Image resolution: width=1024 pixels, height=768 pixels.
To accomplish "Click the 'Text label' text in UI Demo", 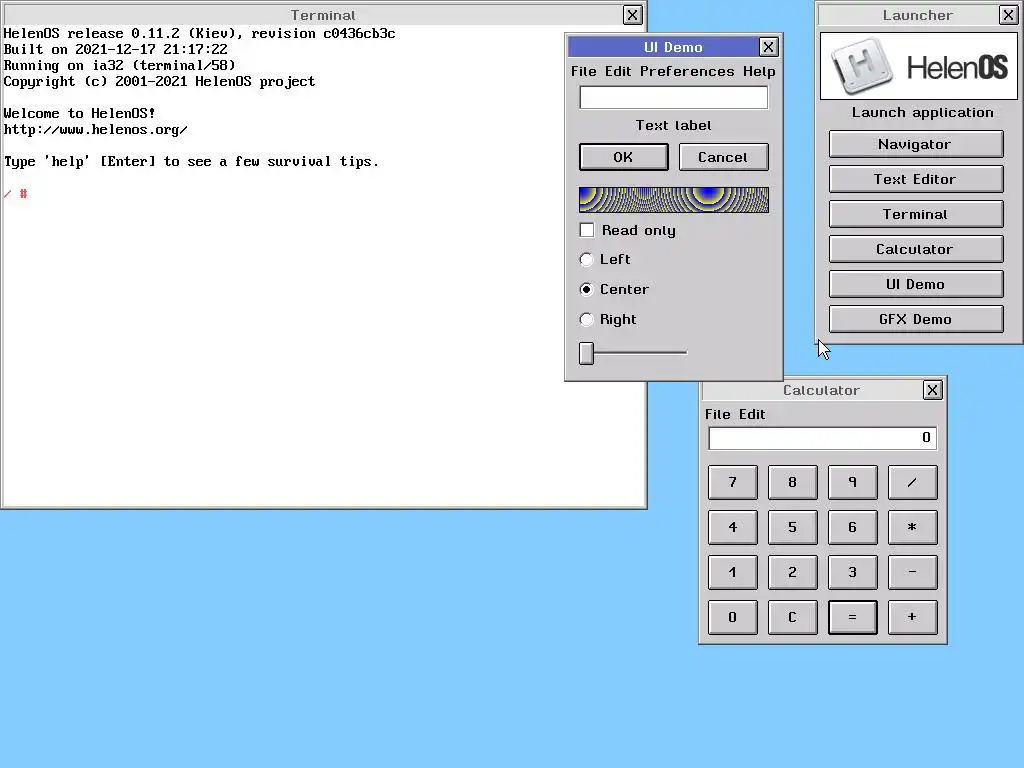I will pyautogui.click(x=673, y=125).
